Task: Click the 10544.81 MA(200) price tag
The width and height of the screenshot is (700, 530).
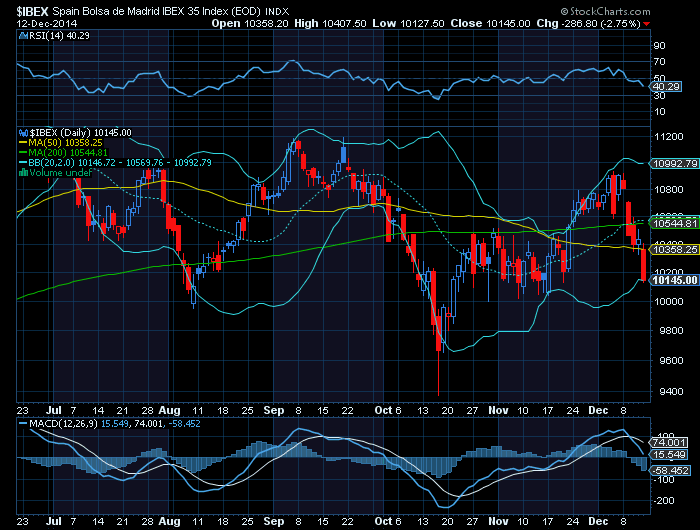Action: point(675,223)
